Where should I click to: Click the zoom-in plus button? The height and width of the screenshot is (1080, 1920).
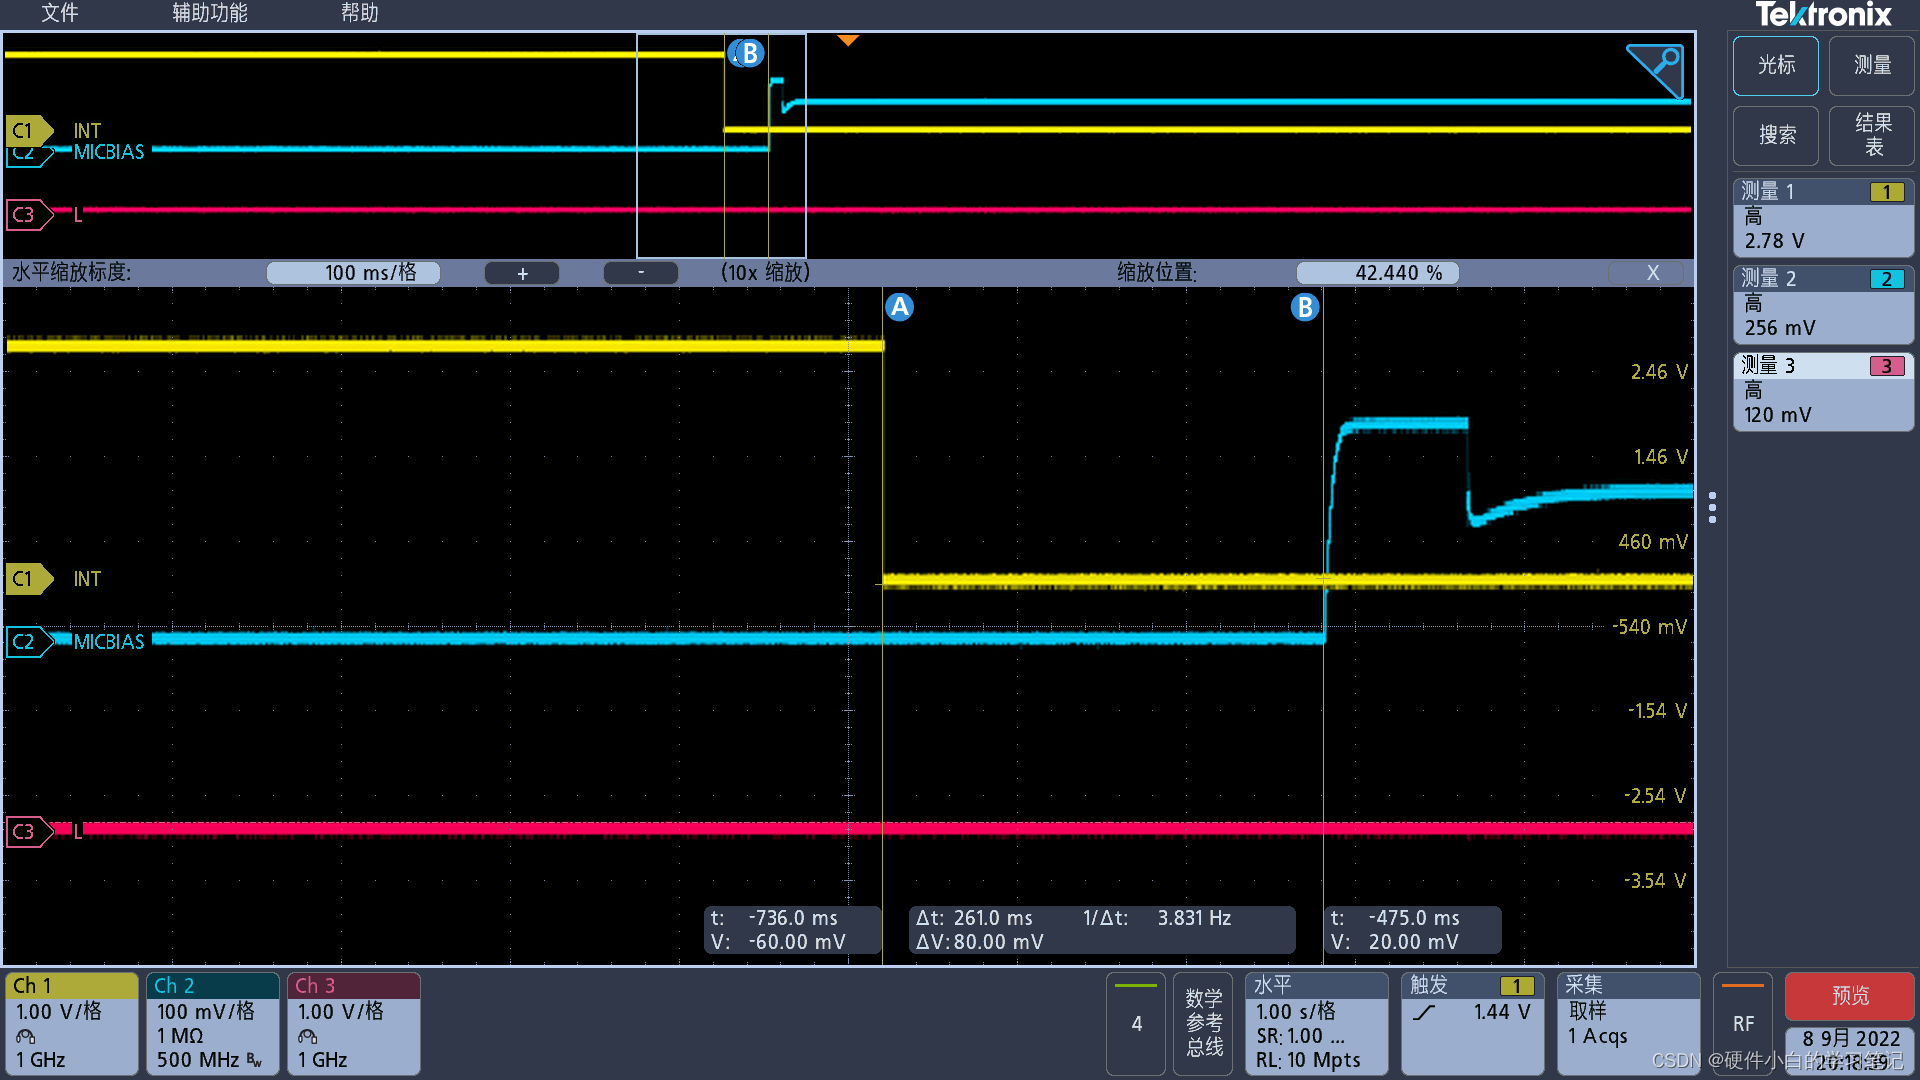click(522, 273)
